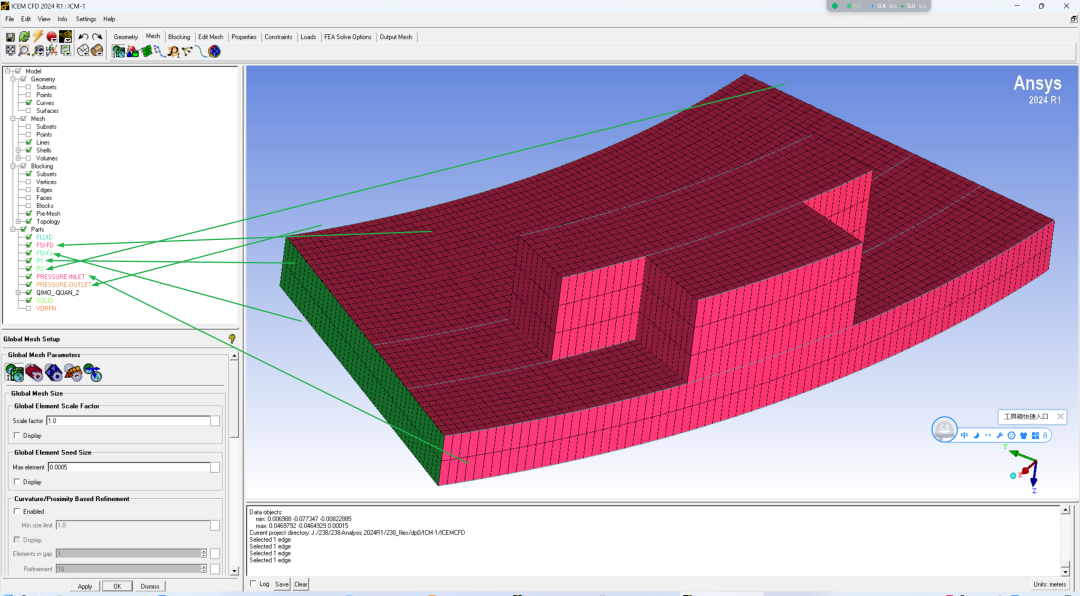1080x596 pixels.
Task: Click the Compute Mesh icon
Action: tap(215, 51)
